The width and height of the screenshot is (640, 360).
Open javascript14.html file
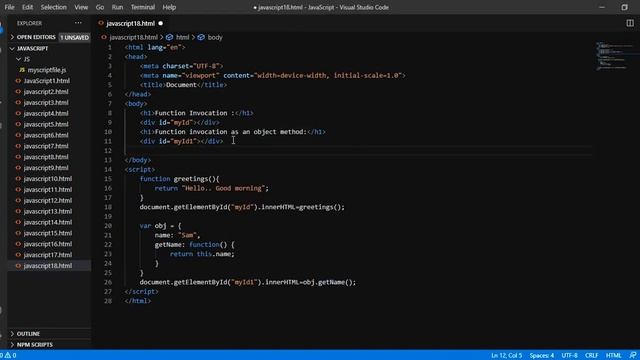(47, 222)
